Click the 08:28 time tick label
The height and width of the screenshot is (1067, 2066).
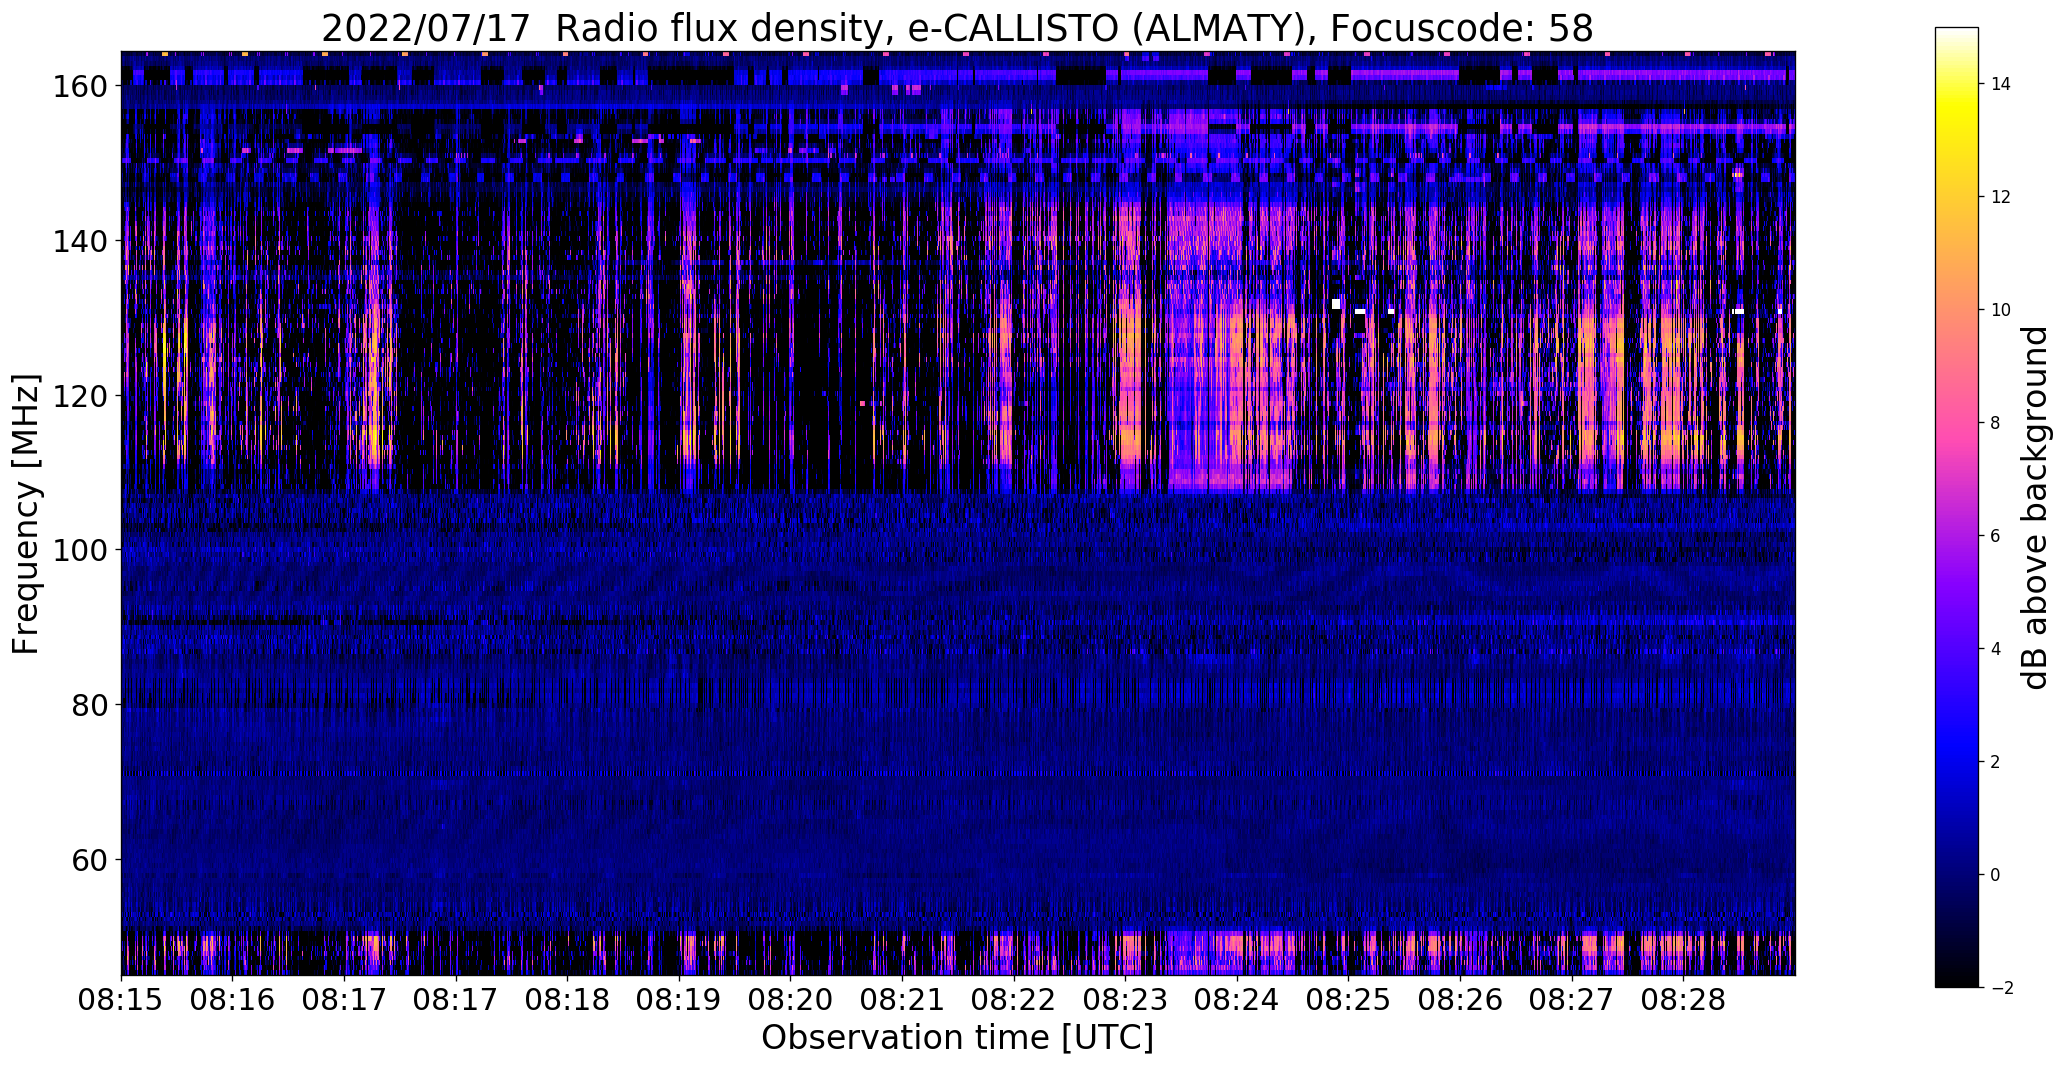point(1683,1001)
